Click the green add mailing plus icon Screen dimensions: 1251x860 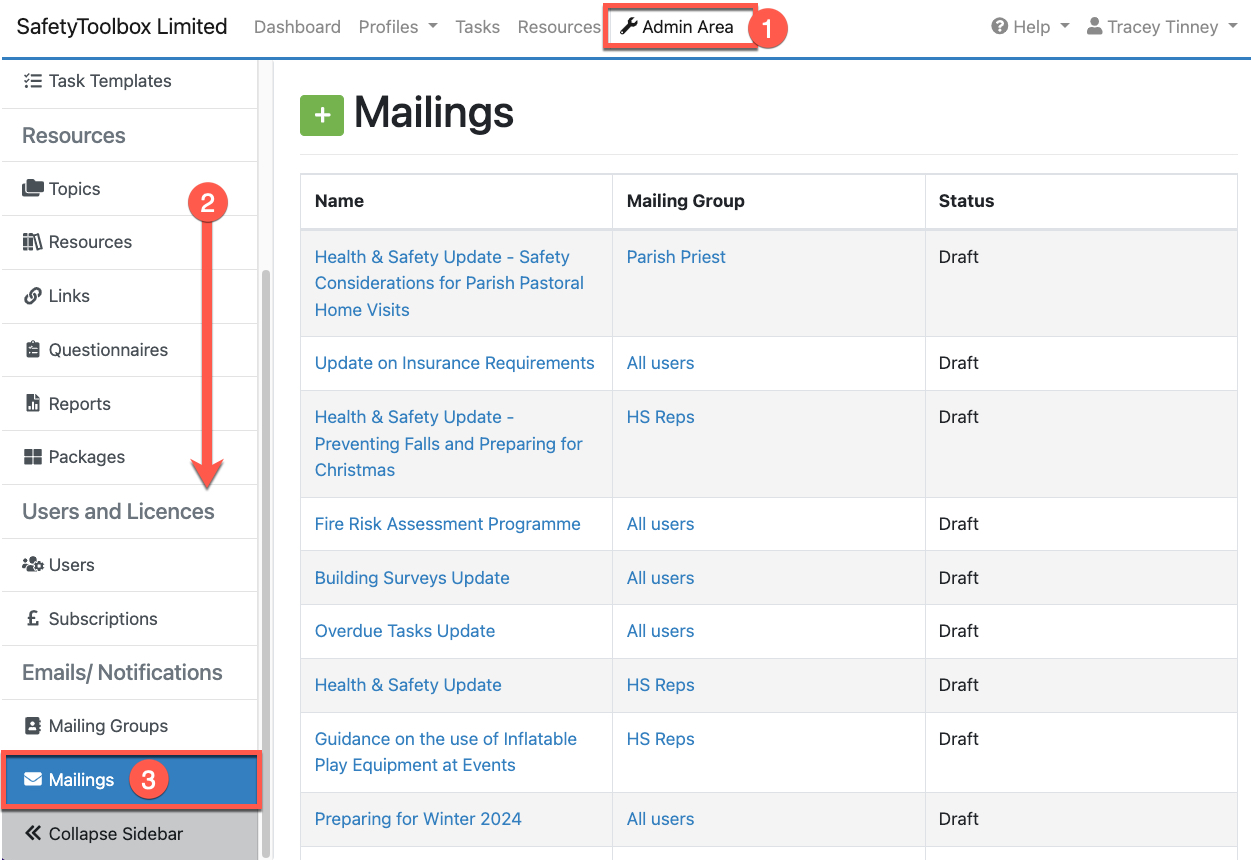(321, 115)
